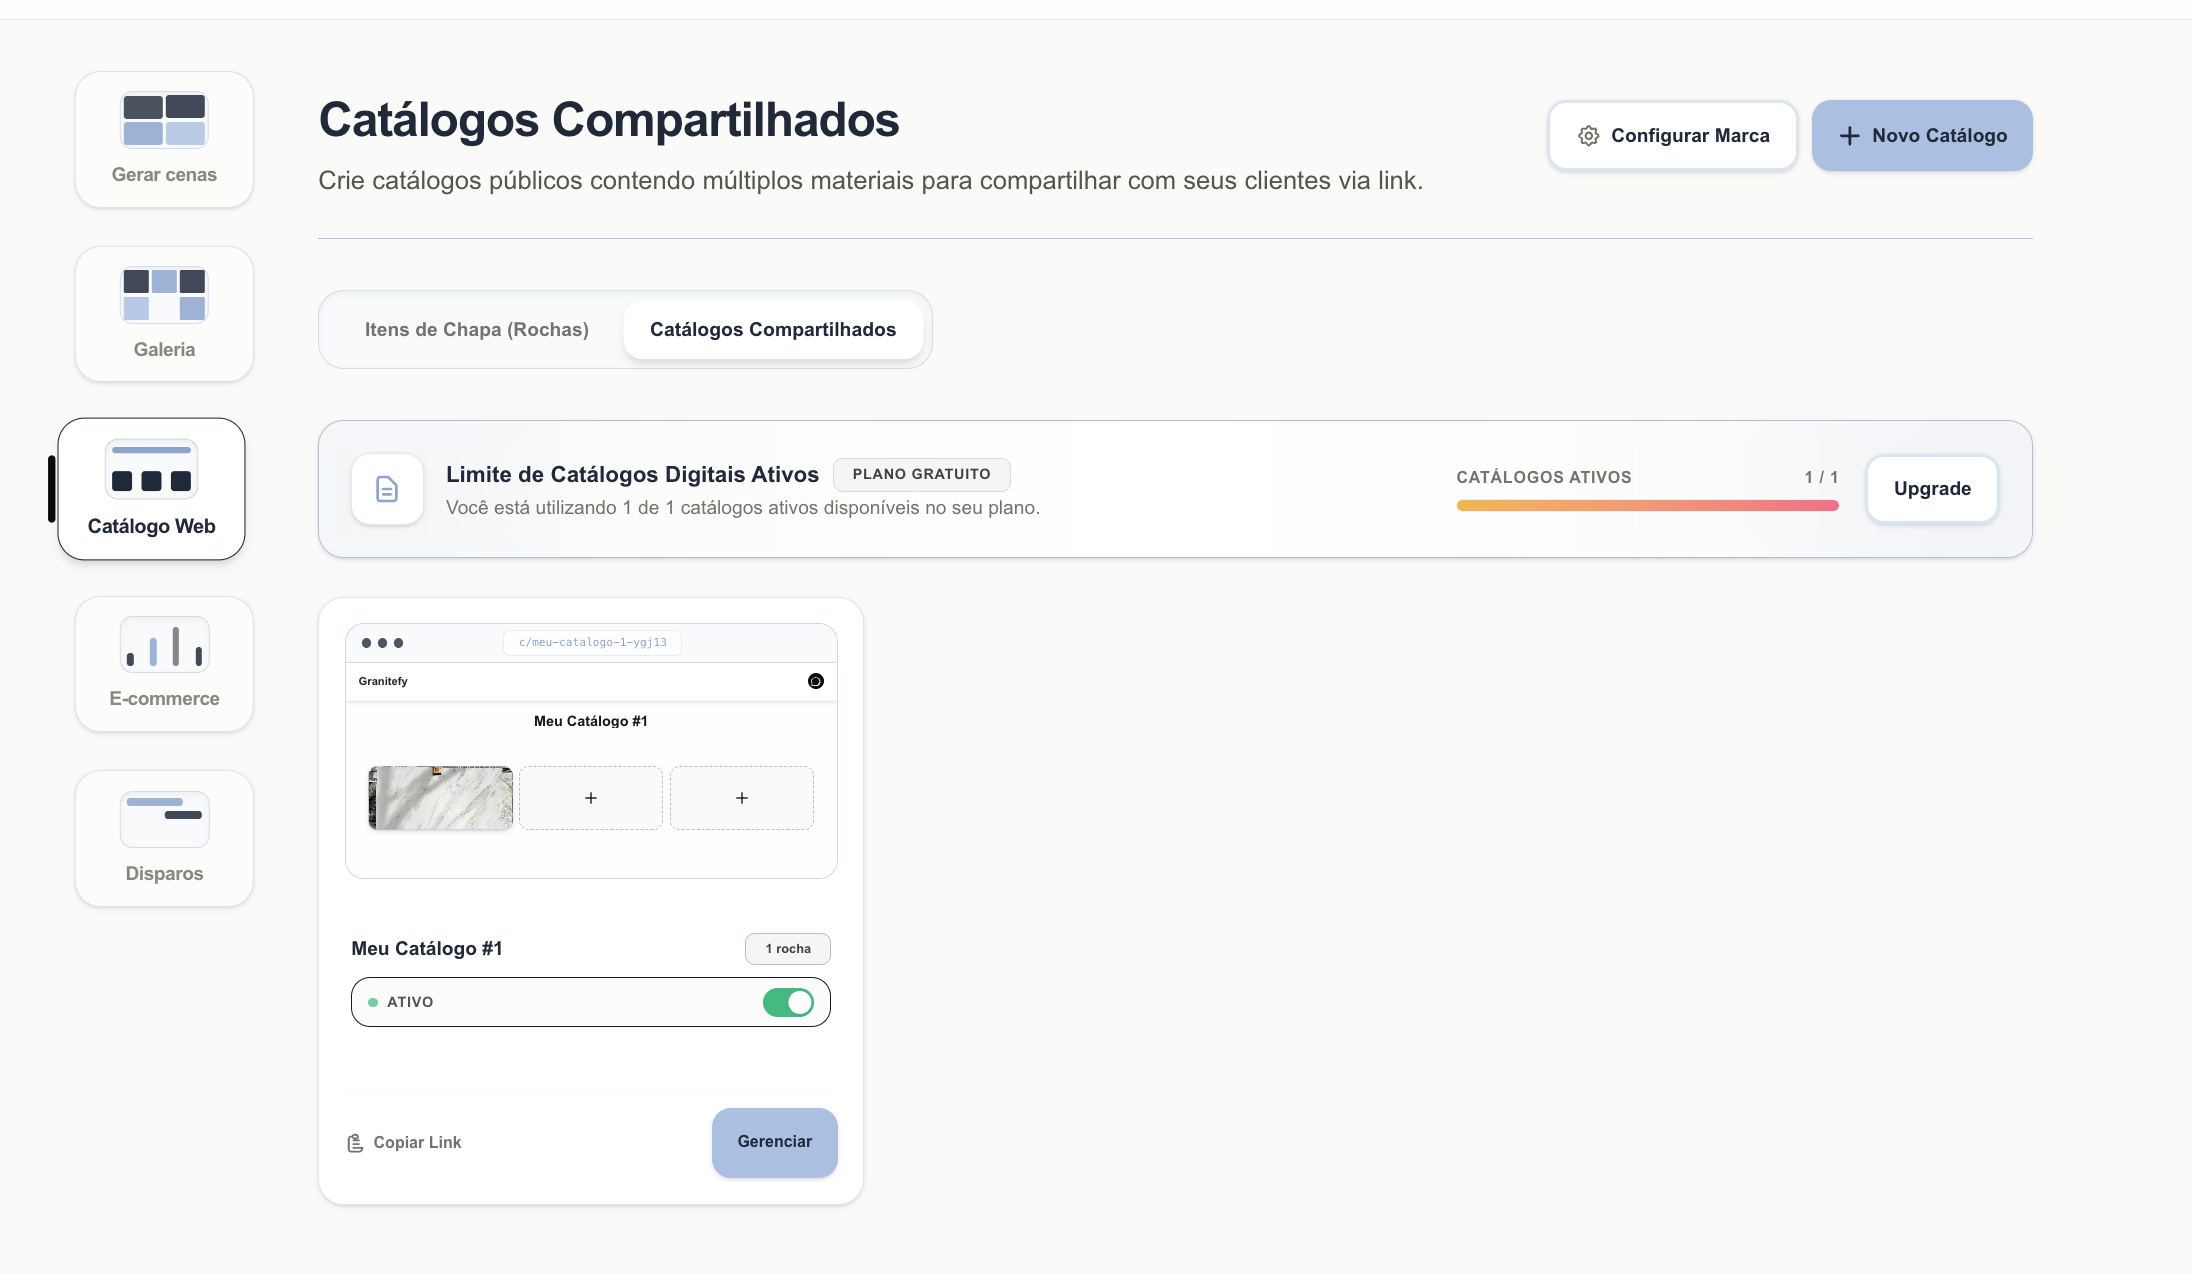2192x1274 pixels.
Task: Open the Disparos sidebar icon
Action: pyautogui.click(x=164, y=838)
